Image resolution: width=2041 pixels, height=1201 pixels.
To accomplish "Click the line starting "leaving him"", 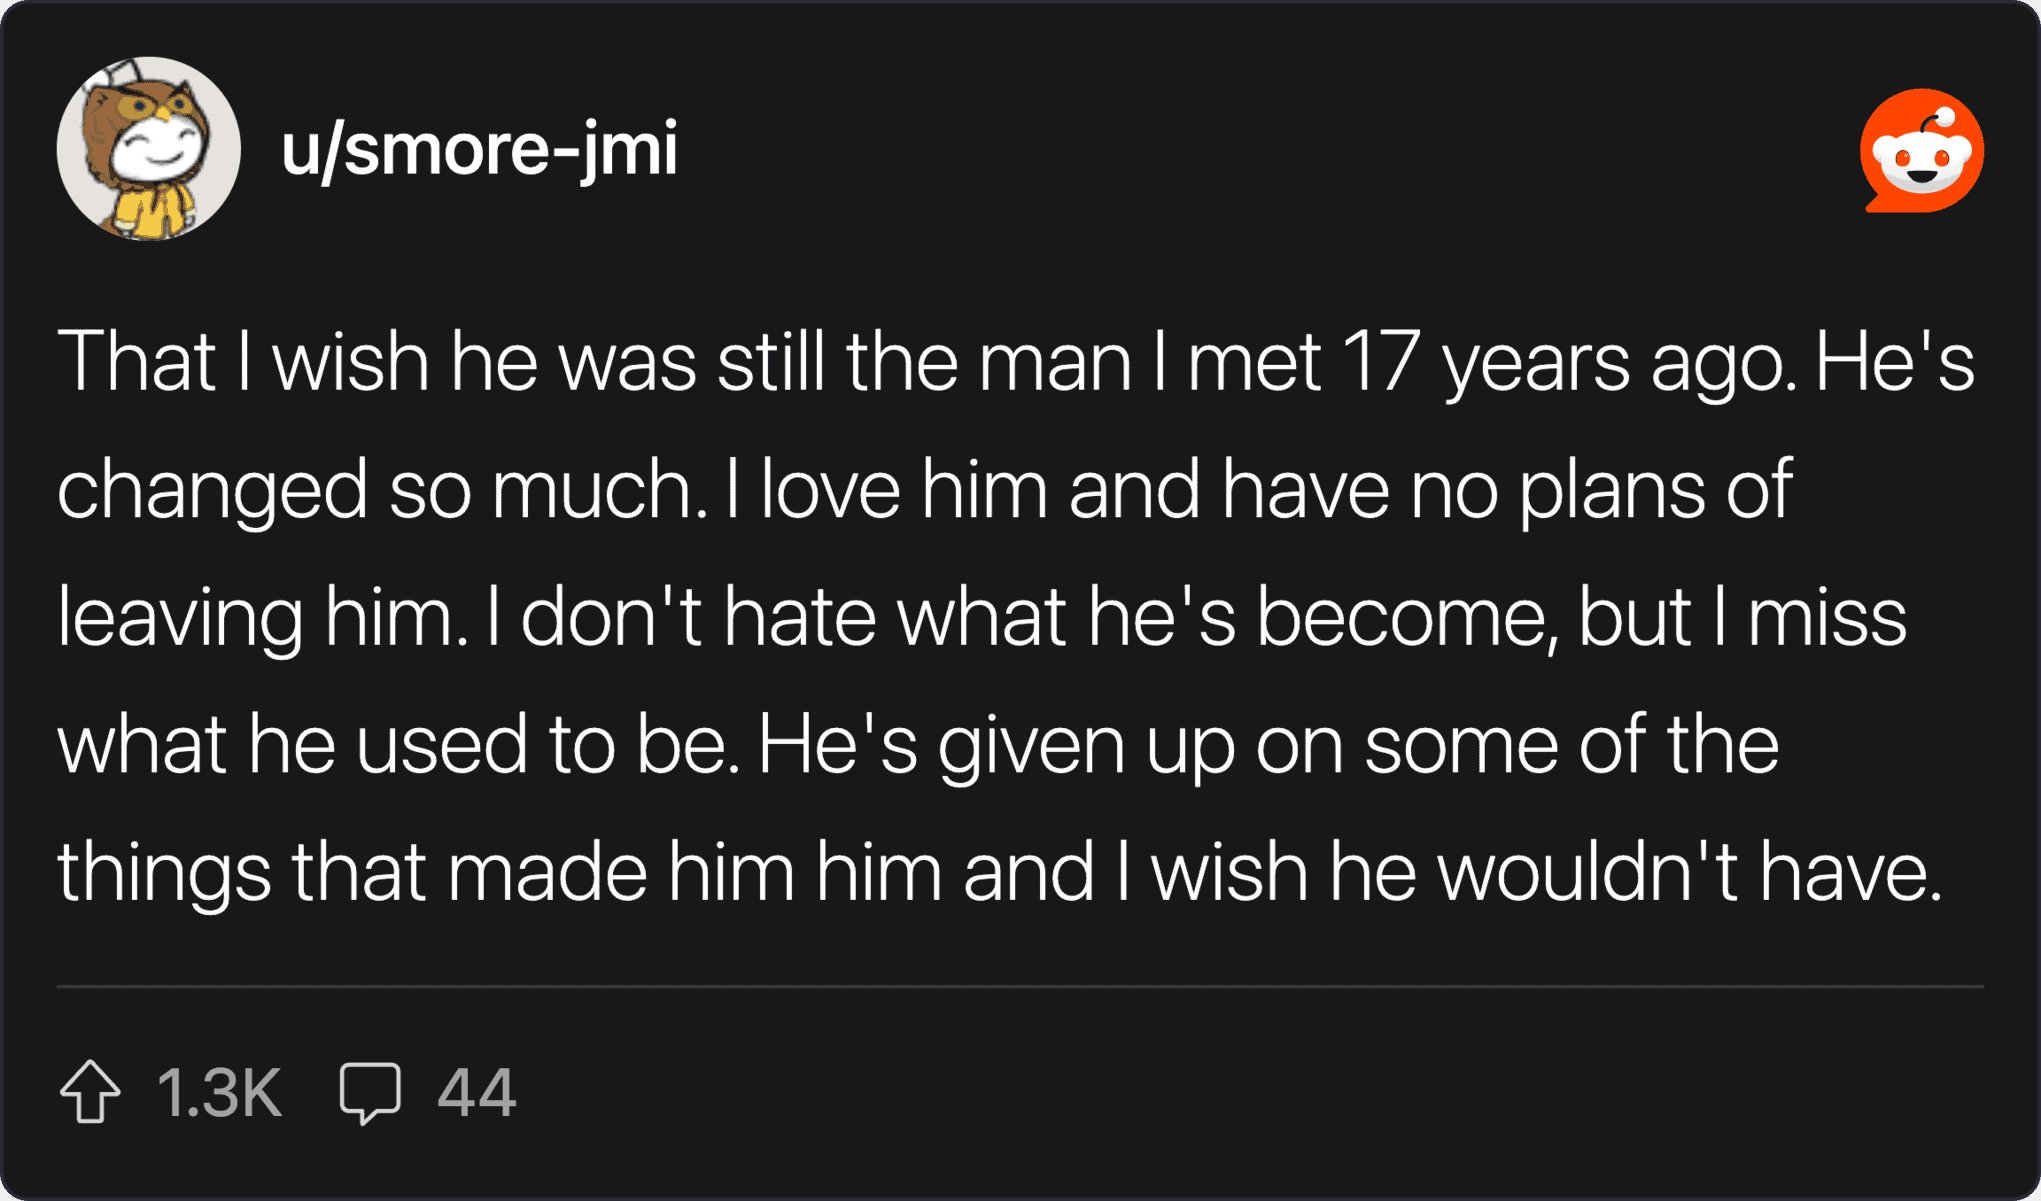I will click(981, 617).
